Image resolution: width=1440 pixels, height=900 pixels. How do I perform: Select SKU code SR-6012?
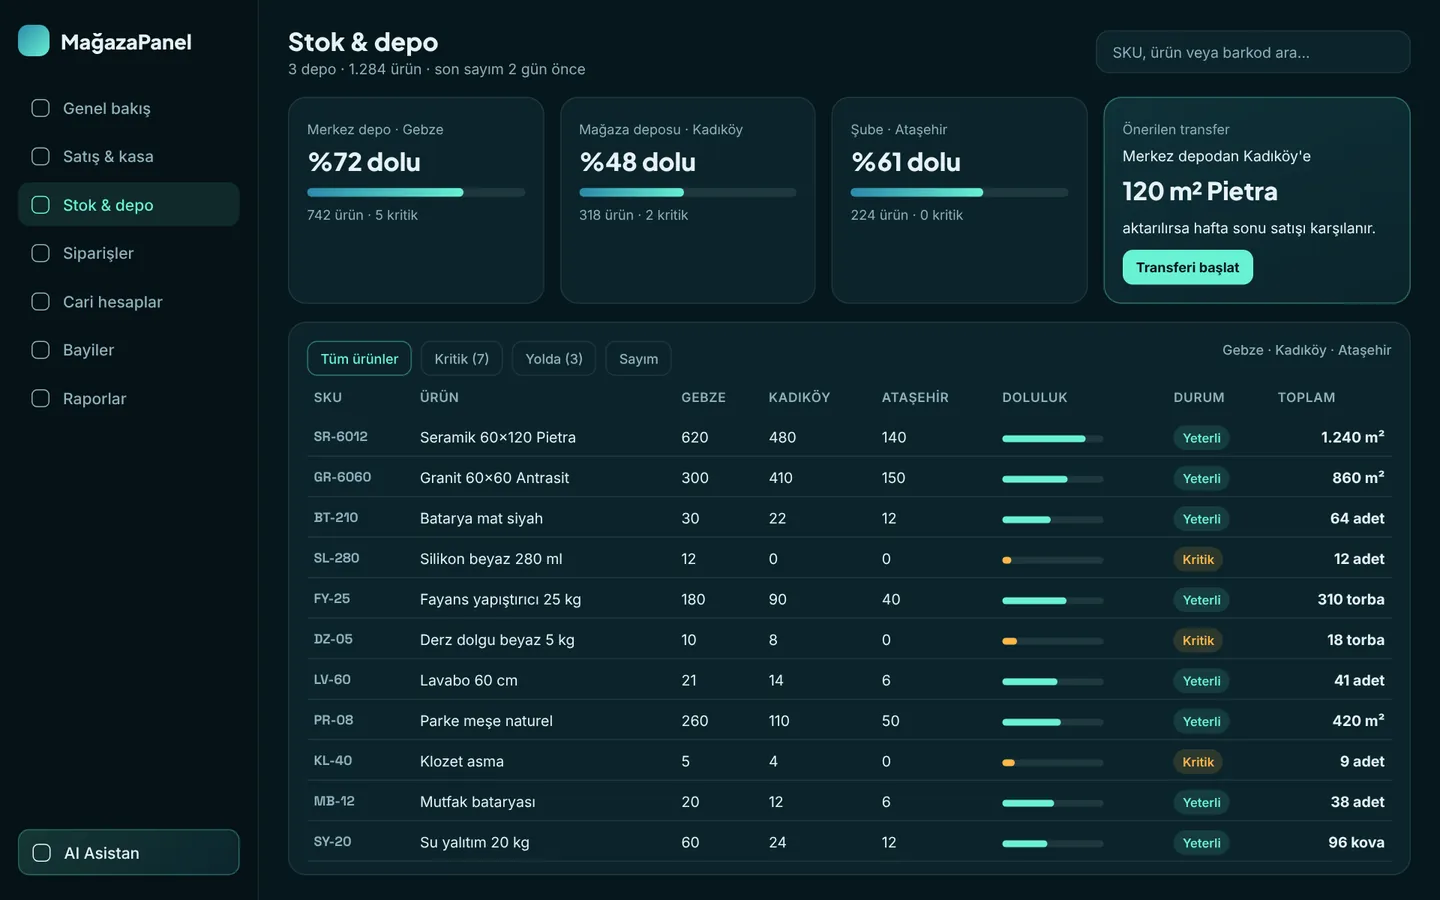click(341, 437)
